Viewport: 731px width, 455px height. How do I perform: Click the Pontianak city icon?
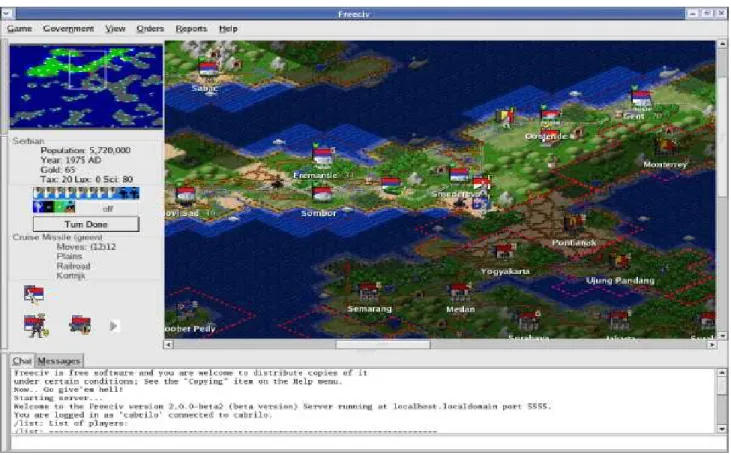pyautogui.click(x=574, y=224)
